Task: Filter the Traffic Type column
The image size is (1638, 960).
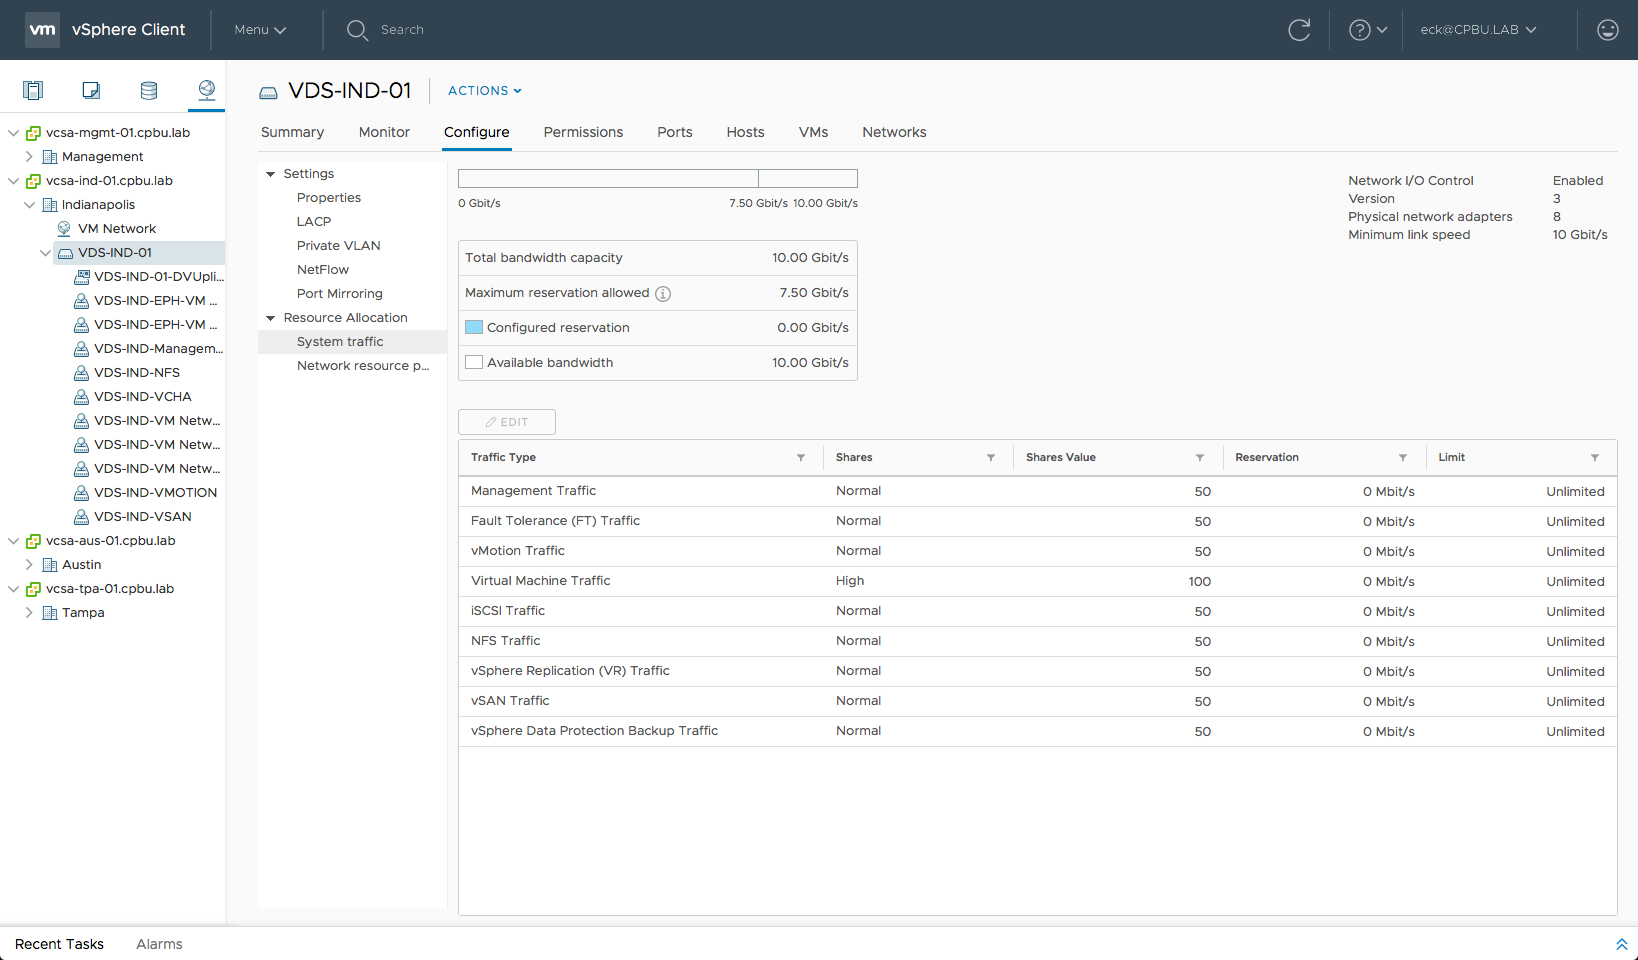Action: pyautogui.click(x=801, y=458)
